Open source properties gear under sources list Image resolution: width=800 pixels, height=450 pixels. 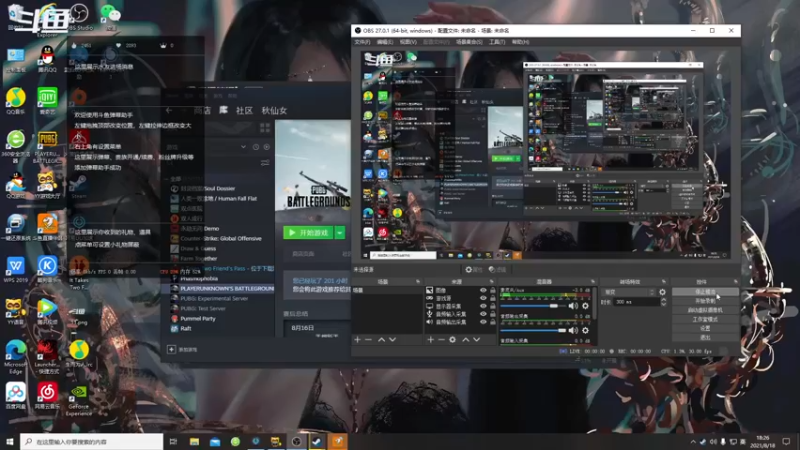(453, 340)
